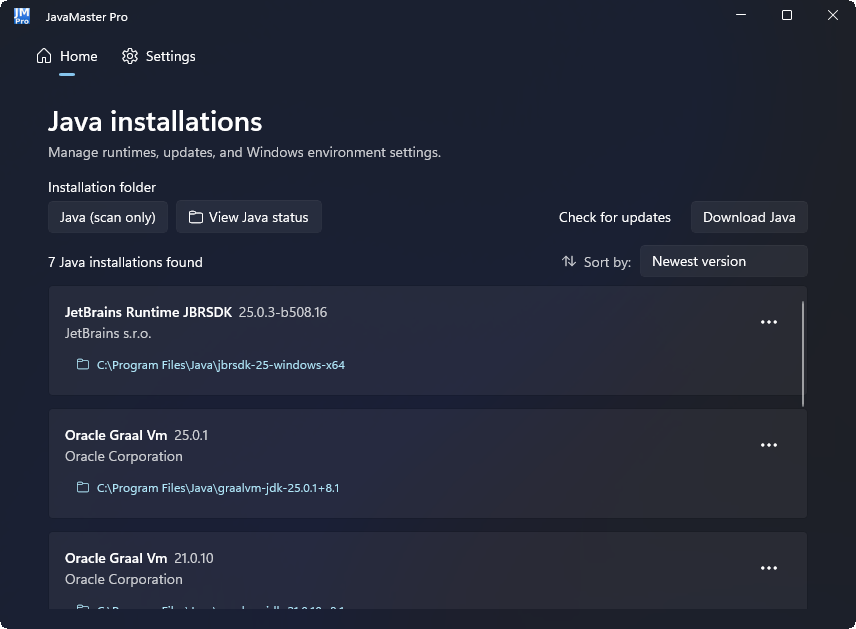Screen dimensions: 856x629
Task: Minimize the JavaMaster Pro window
Action: coord(741,15)
